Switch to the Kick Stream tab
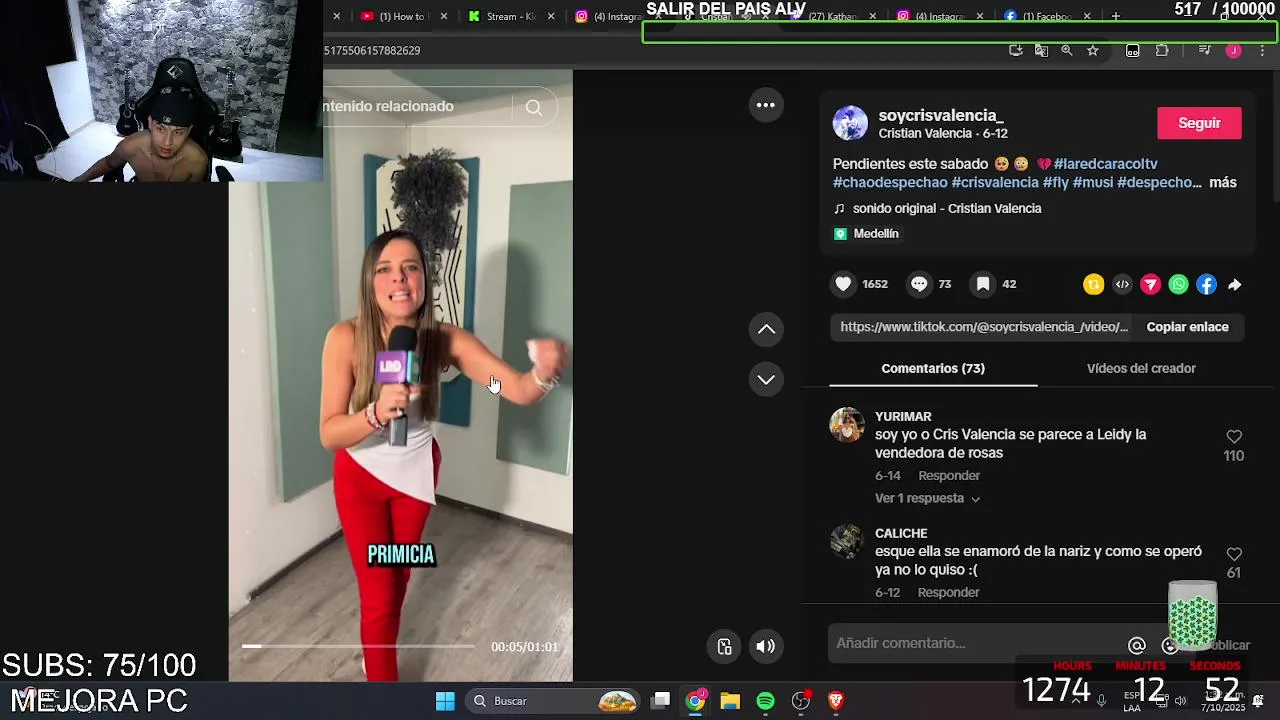Viewport: 1280px width, 720px height. [511, 16]
